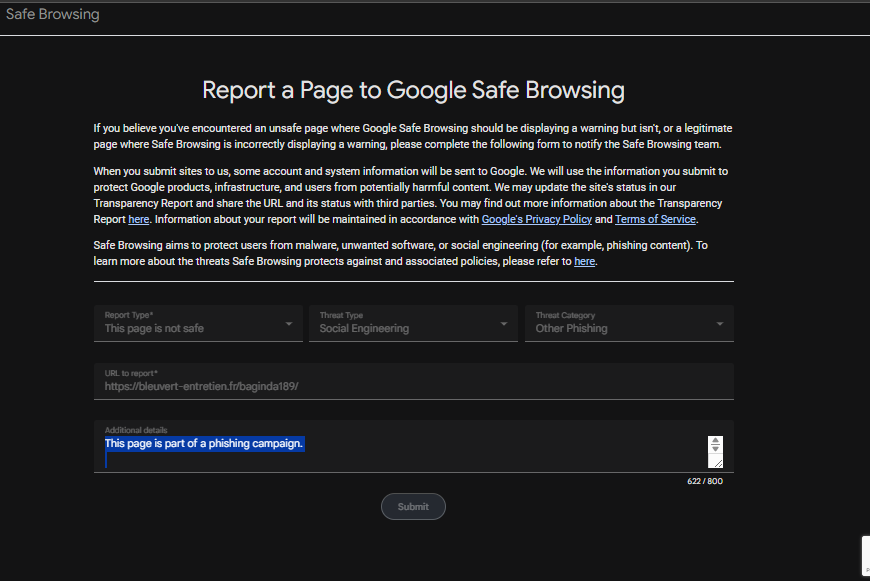870x581 pixels.
Task: Click the 622 / 800 character counter
Action: (705, 481)
